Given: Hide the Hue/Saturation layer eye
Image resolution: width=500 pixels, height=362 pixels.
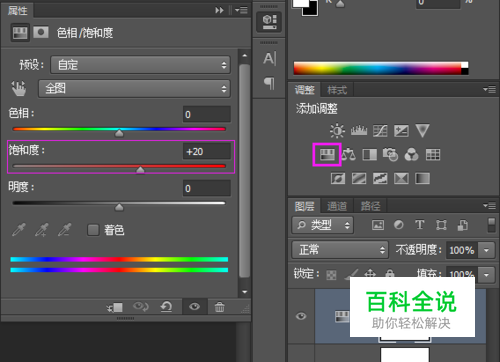Looking at the screenshot, I should 301,316.
